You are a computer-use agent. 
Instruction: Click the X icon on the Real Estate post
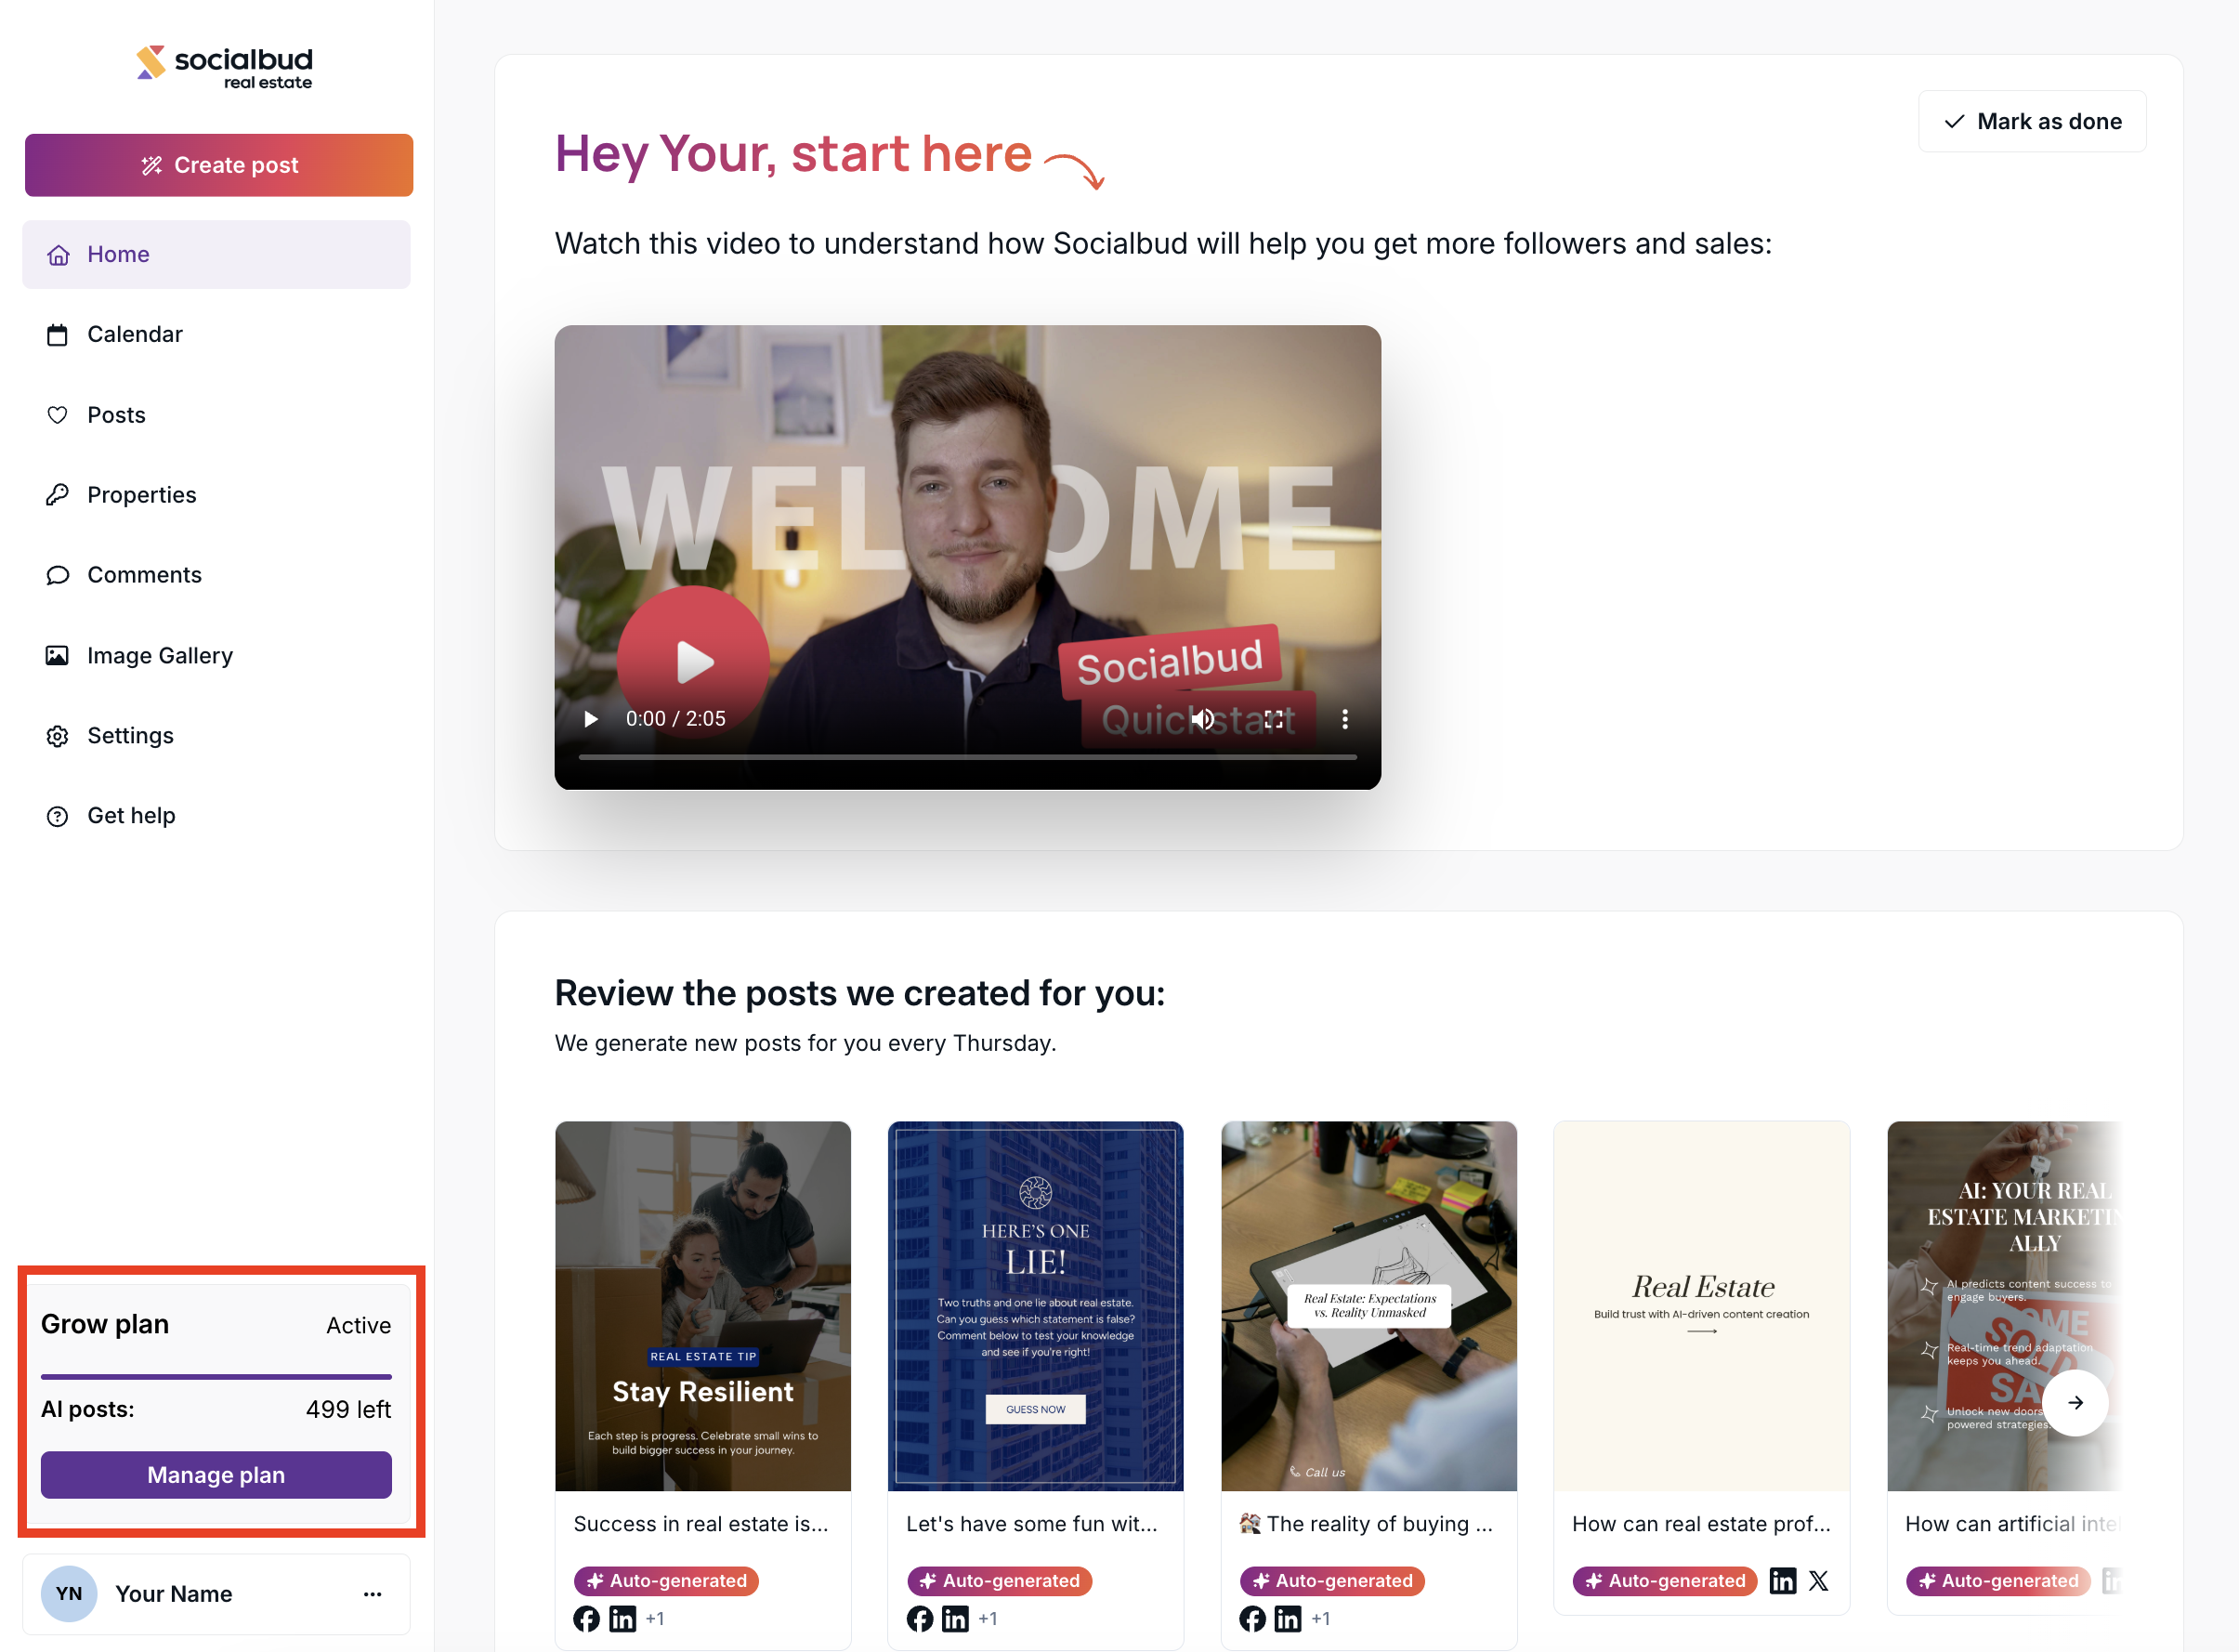1818,1581
